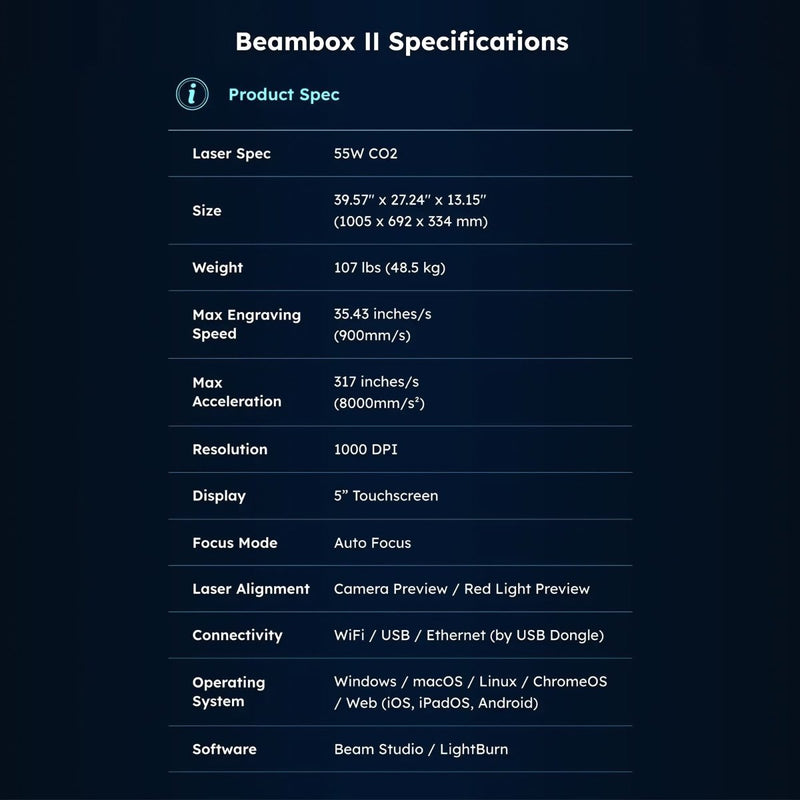Click the Max Acceleration label
This screenshot has height=800, width=800.
coord(237,392)
